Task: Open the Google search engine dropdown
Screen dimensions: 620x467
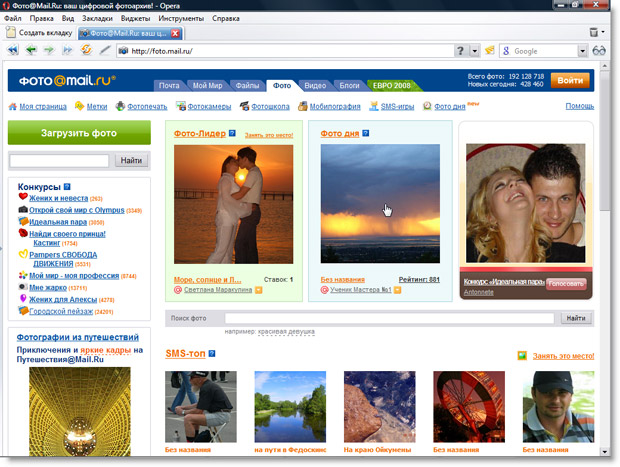Action: coord(582,51)
